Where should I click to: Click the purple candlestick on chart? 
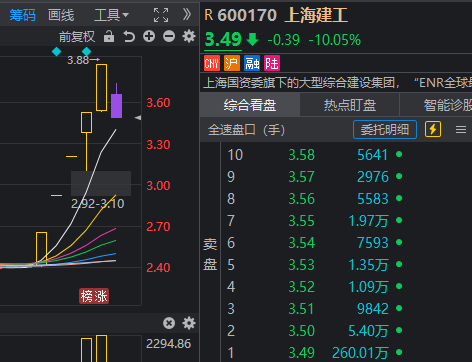pos(116,106)
